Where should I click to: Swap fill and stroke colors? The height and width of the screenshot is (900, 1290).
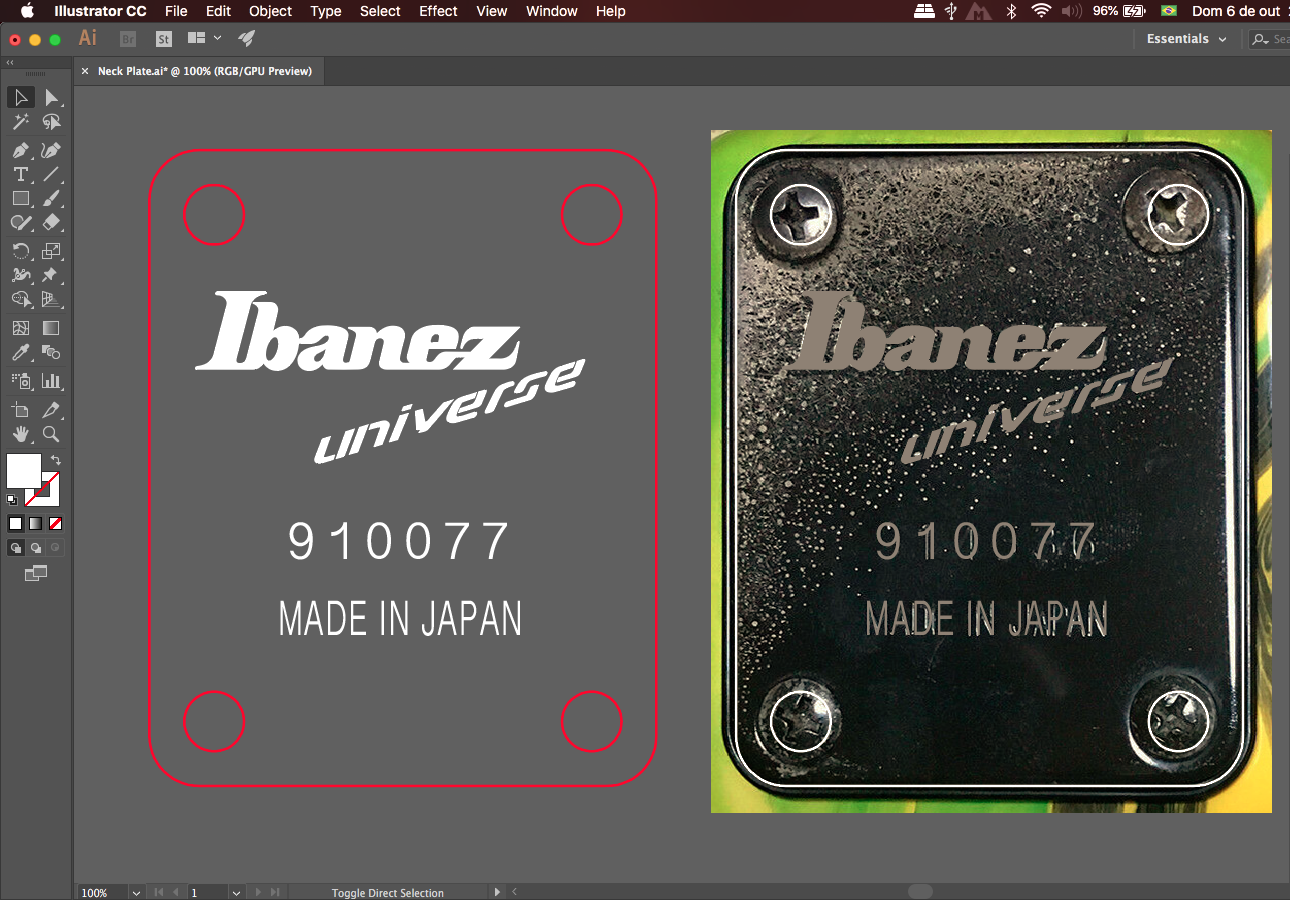tap(56, 459)
